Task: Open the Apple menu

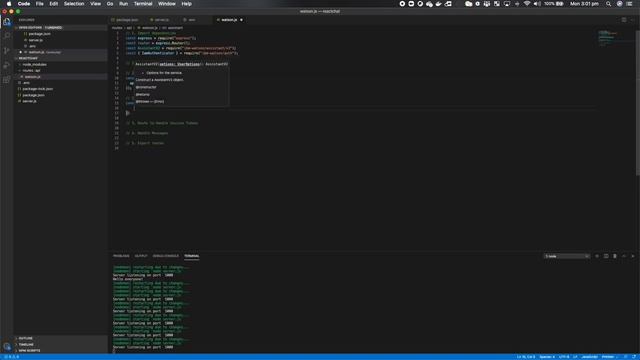Action: click(x=9, y=4)
